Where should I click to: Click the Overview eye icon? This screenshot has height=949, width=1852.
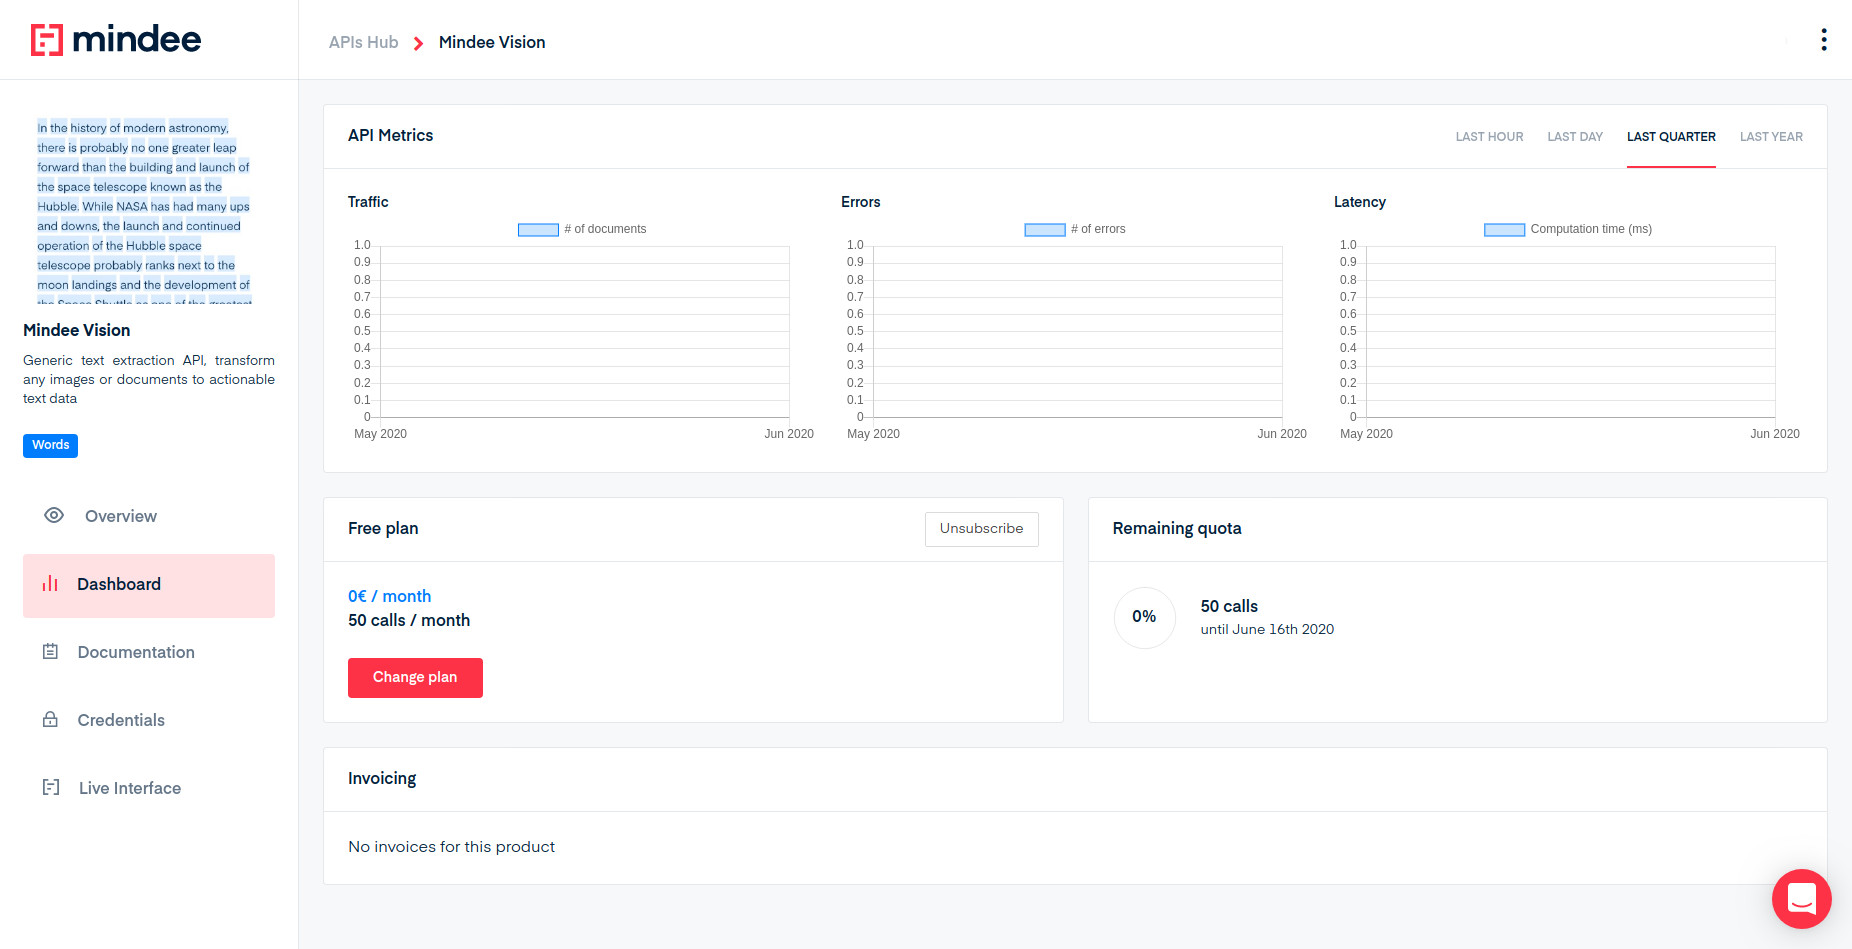coord(54,515)
